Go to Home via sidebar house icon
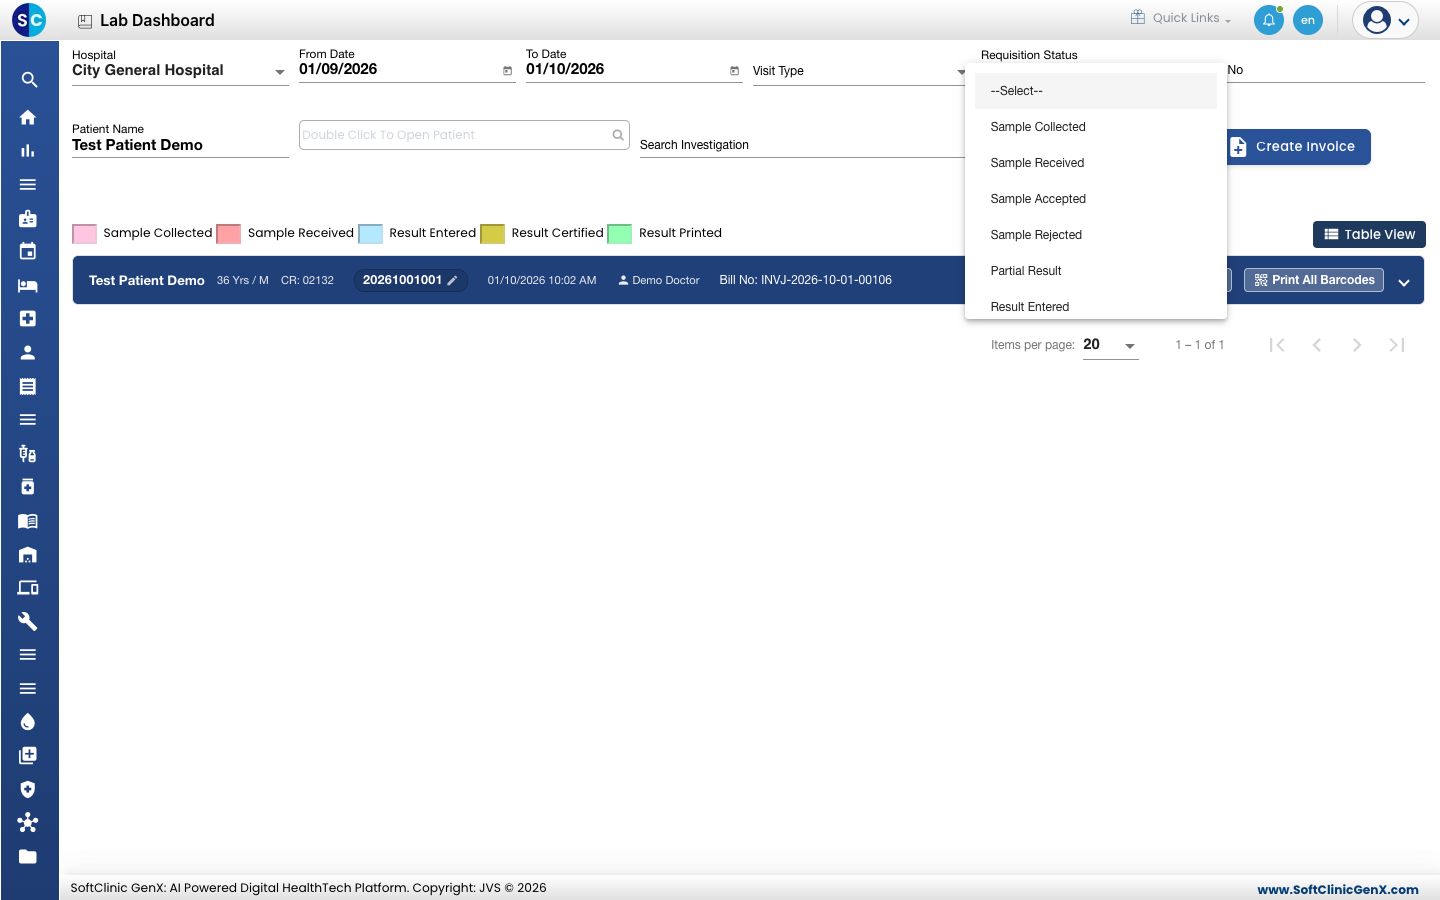The height and width of the screenshot is (900, 1440). coord(28,117)
